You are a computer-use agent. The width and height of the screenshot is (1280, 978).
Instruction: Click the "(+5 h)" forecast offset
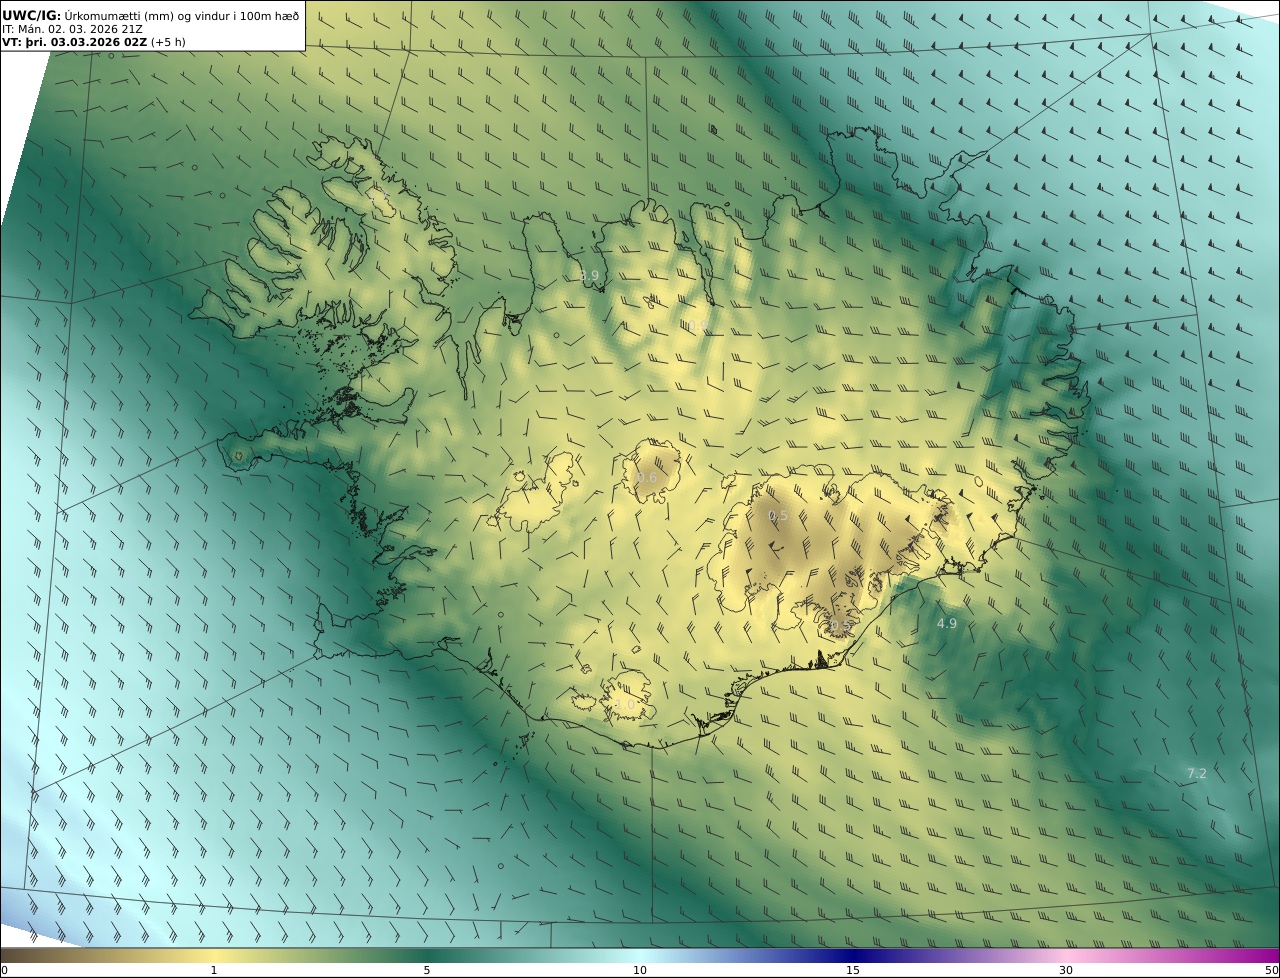[x=168, y=42]
